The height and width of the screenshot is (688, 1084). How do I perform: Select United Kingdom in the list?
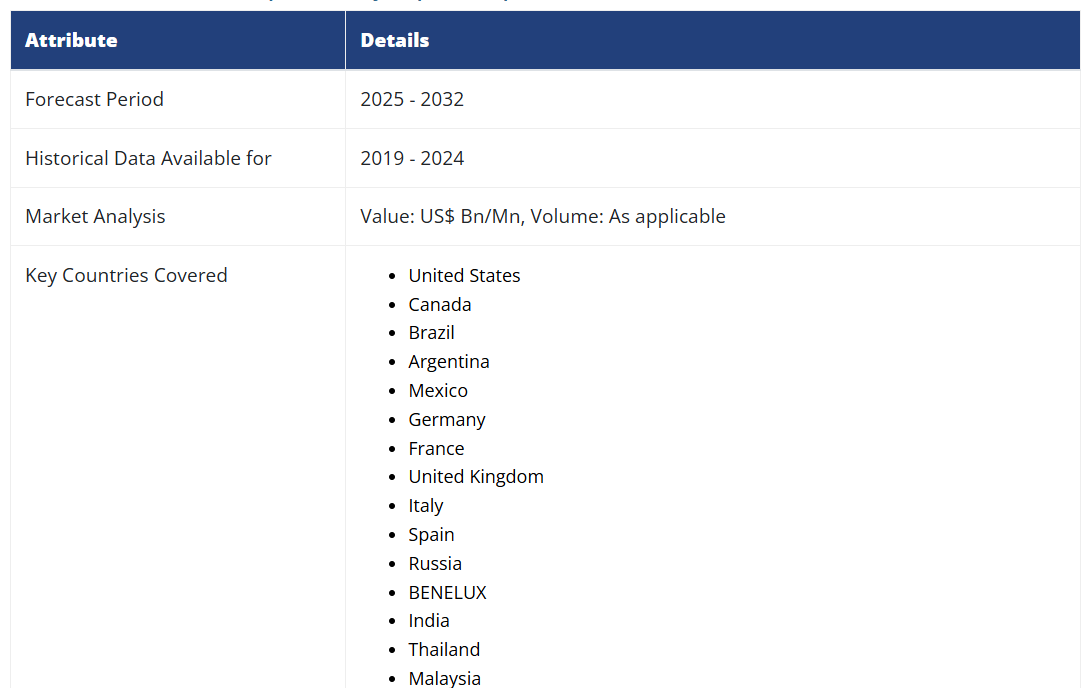click(x=476, y=476)
